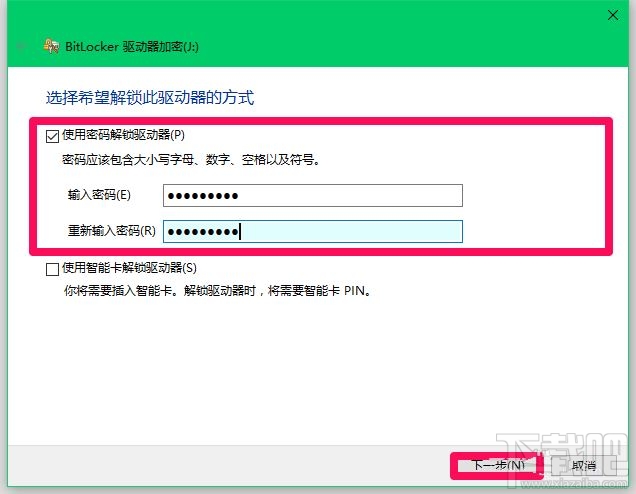Click the 重新输入密码(R) field label
The width and height of the screenshot is (636, 494).
point(111,231)
